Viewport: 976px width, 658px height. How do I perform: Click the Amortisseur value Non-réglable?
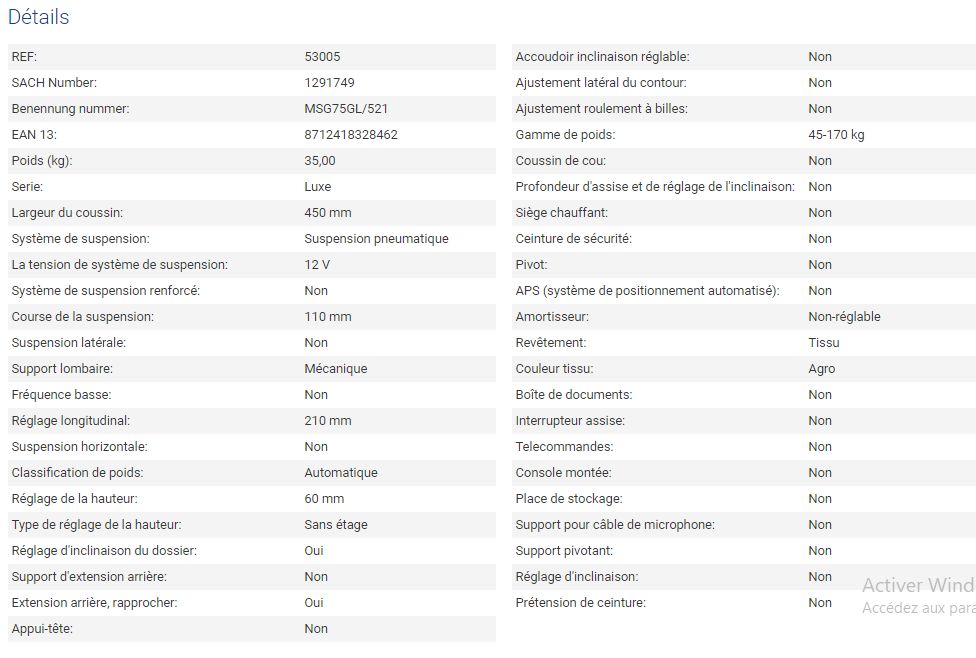coord(844,317)
